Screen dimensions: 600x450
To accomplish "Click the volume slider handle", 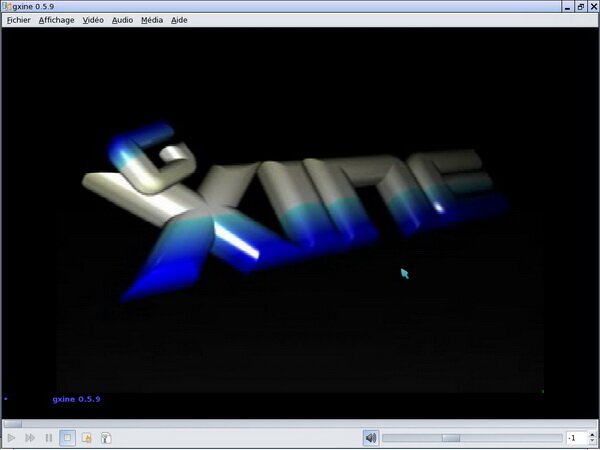I will (451, 438).
